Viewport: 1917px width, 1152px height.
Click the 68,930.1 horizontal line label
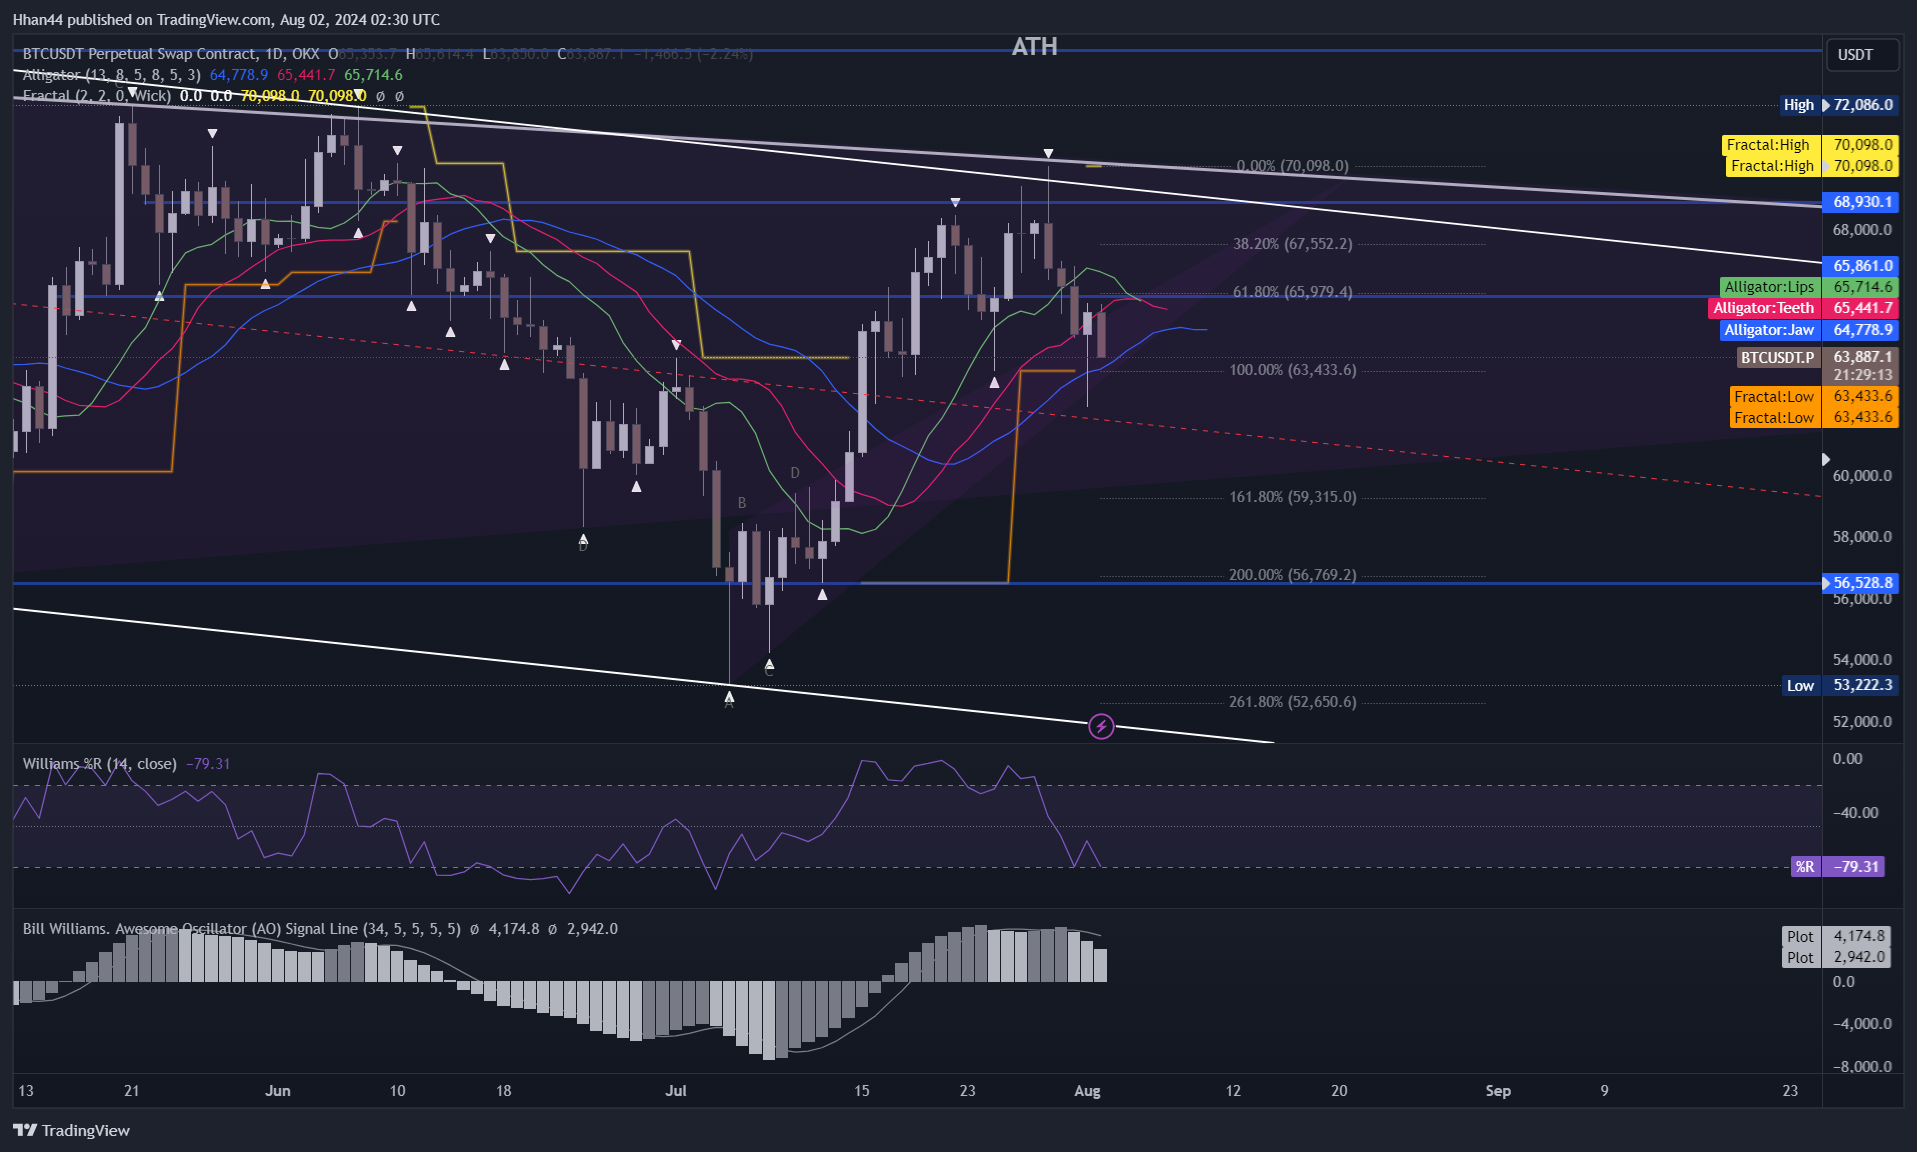click(x=1861, y=202)
